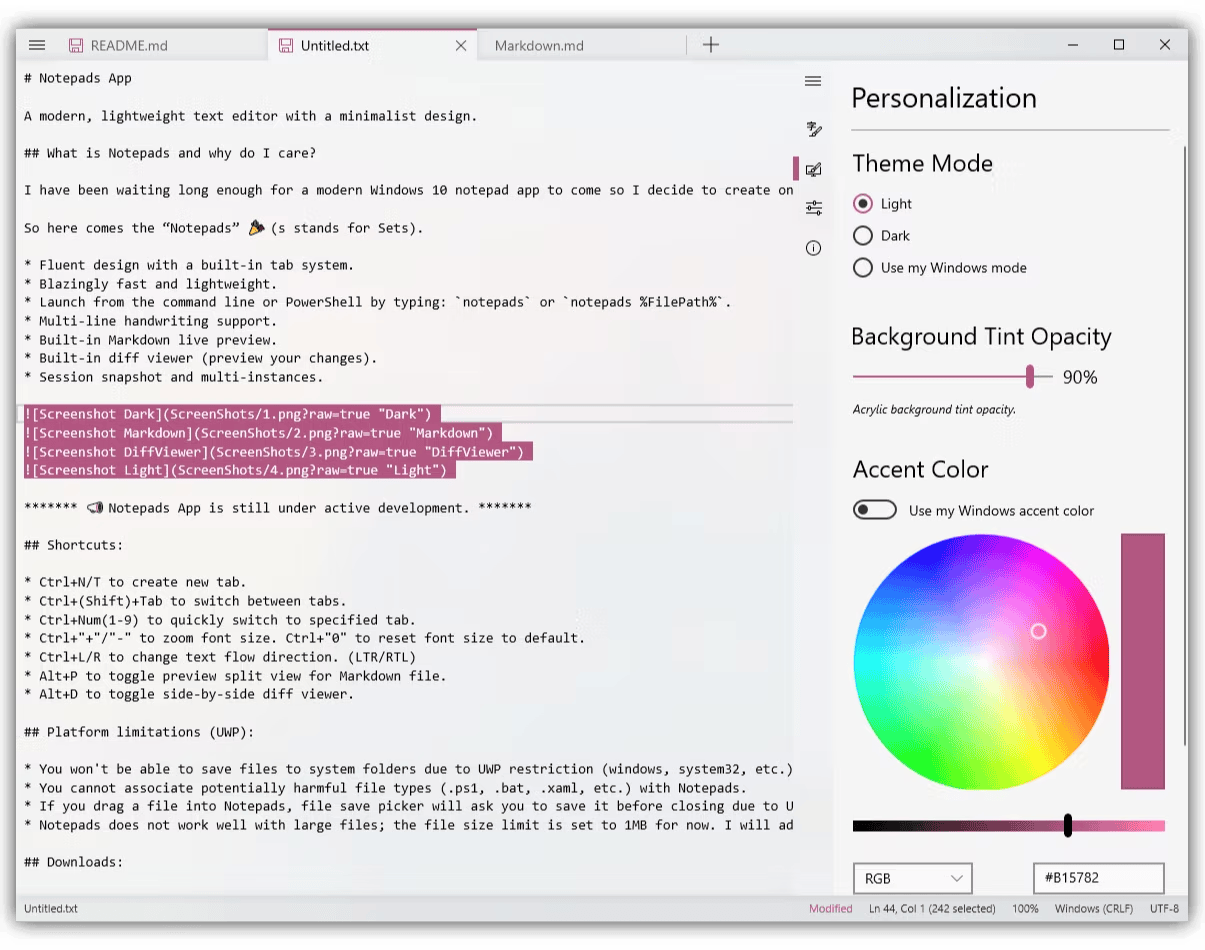Choose Use my Windows mode option

coord(863,268)
